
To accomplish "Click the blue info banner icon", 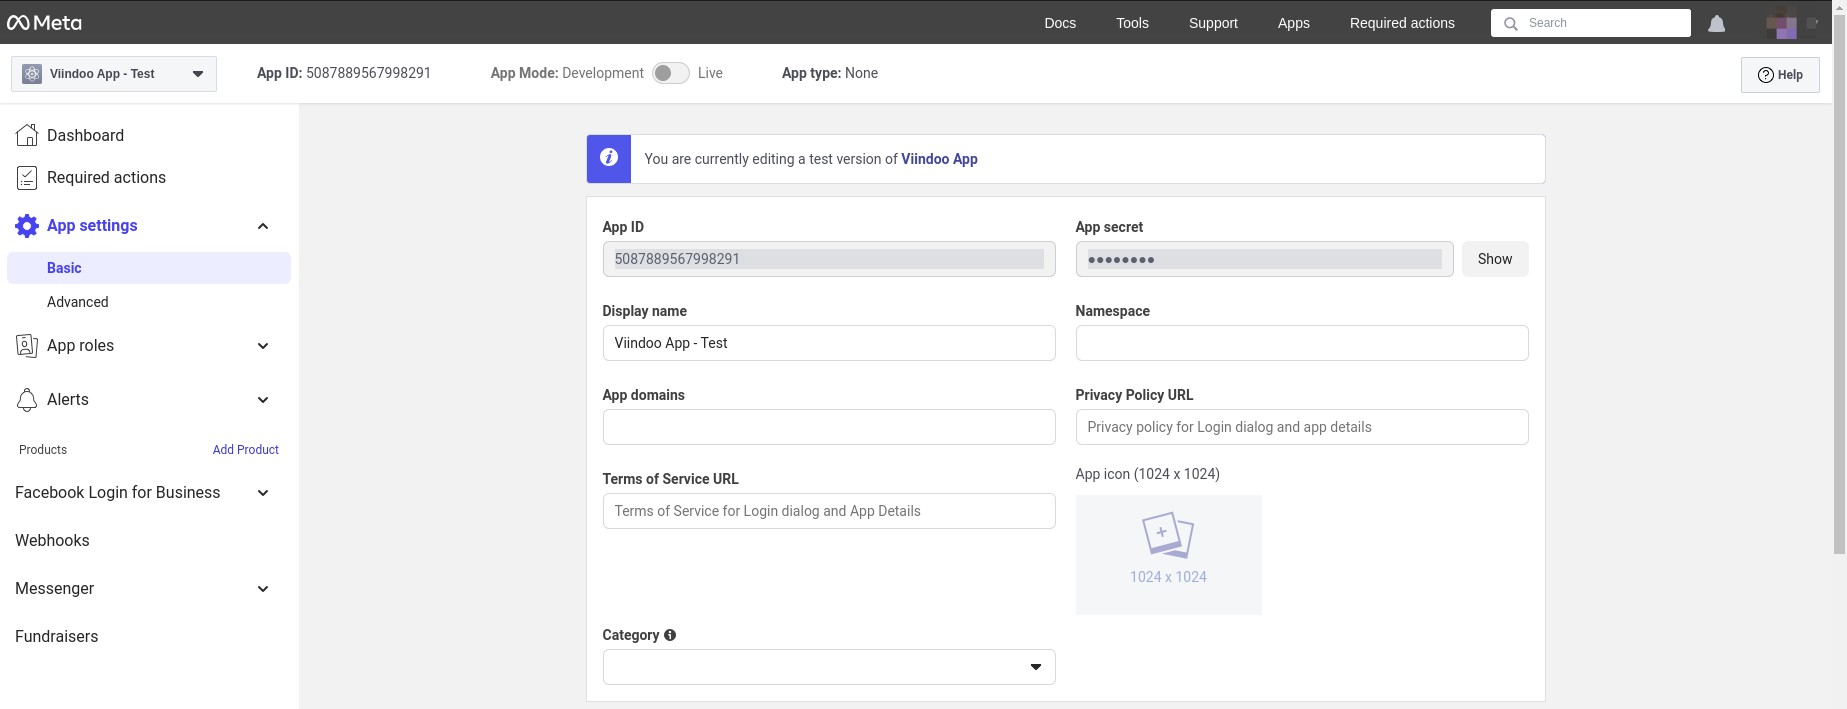I will [608, 158].
